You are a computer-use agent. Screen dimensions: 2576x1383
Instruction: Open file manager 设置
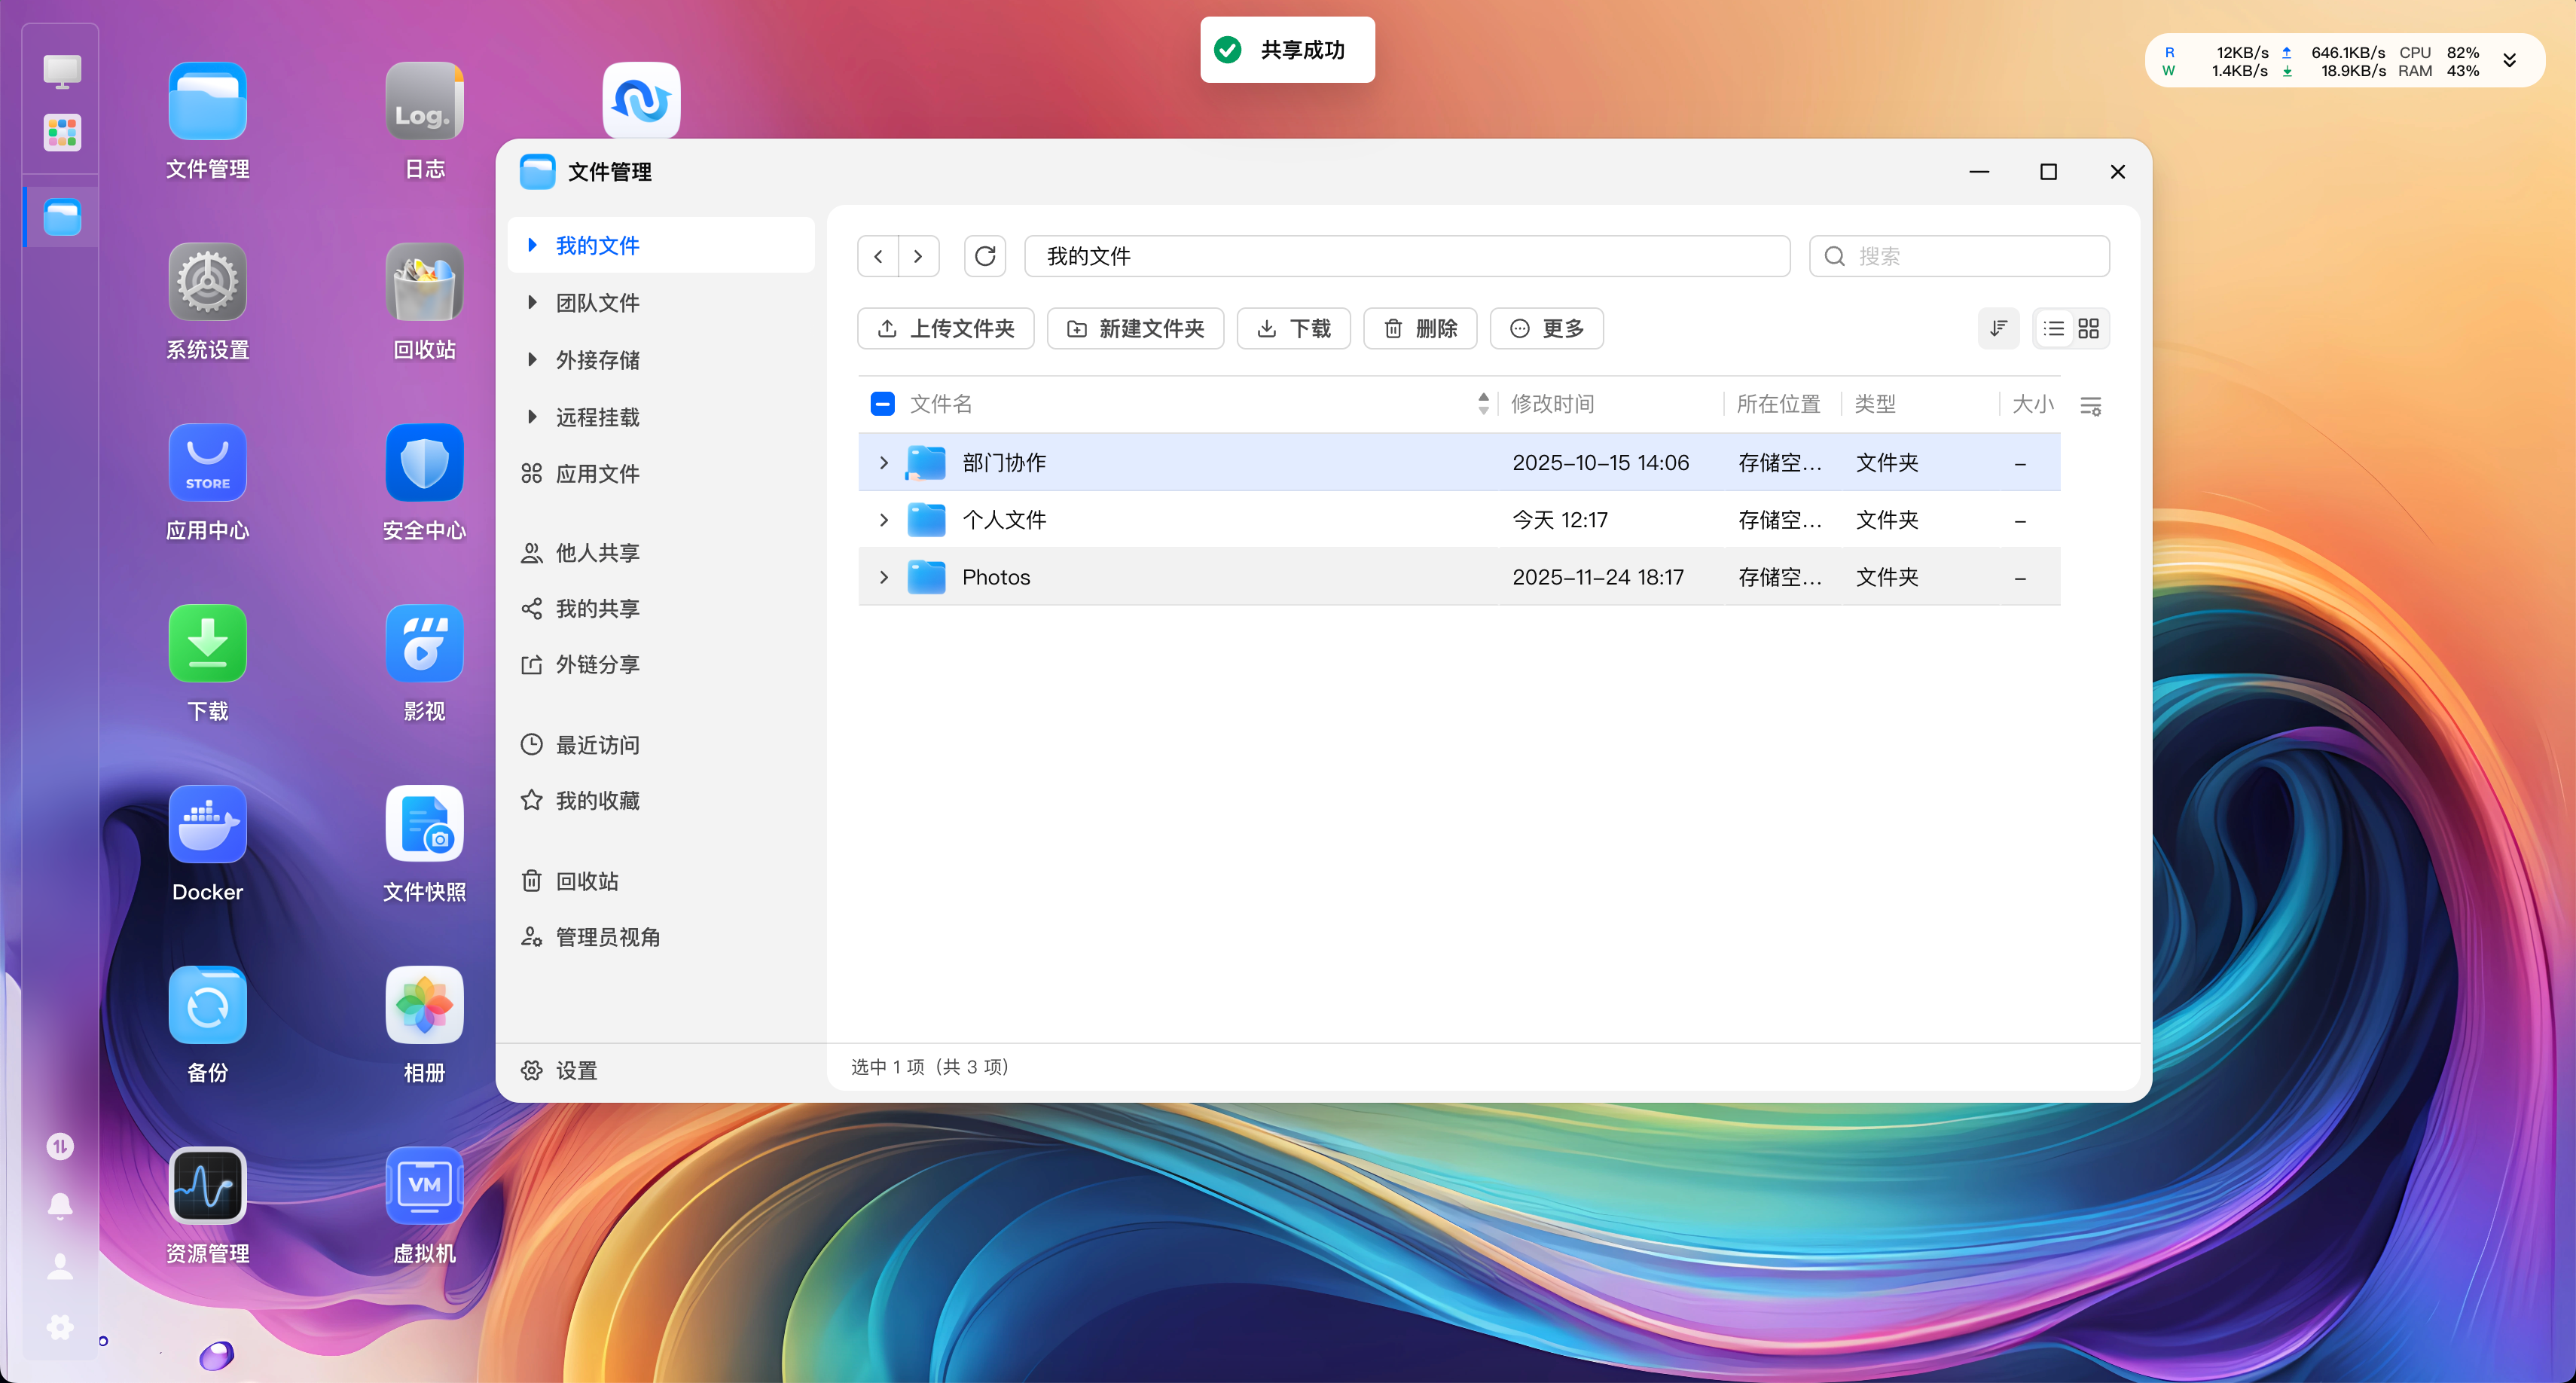coord(560,1071)
